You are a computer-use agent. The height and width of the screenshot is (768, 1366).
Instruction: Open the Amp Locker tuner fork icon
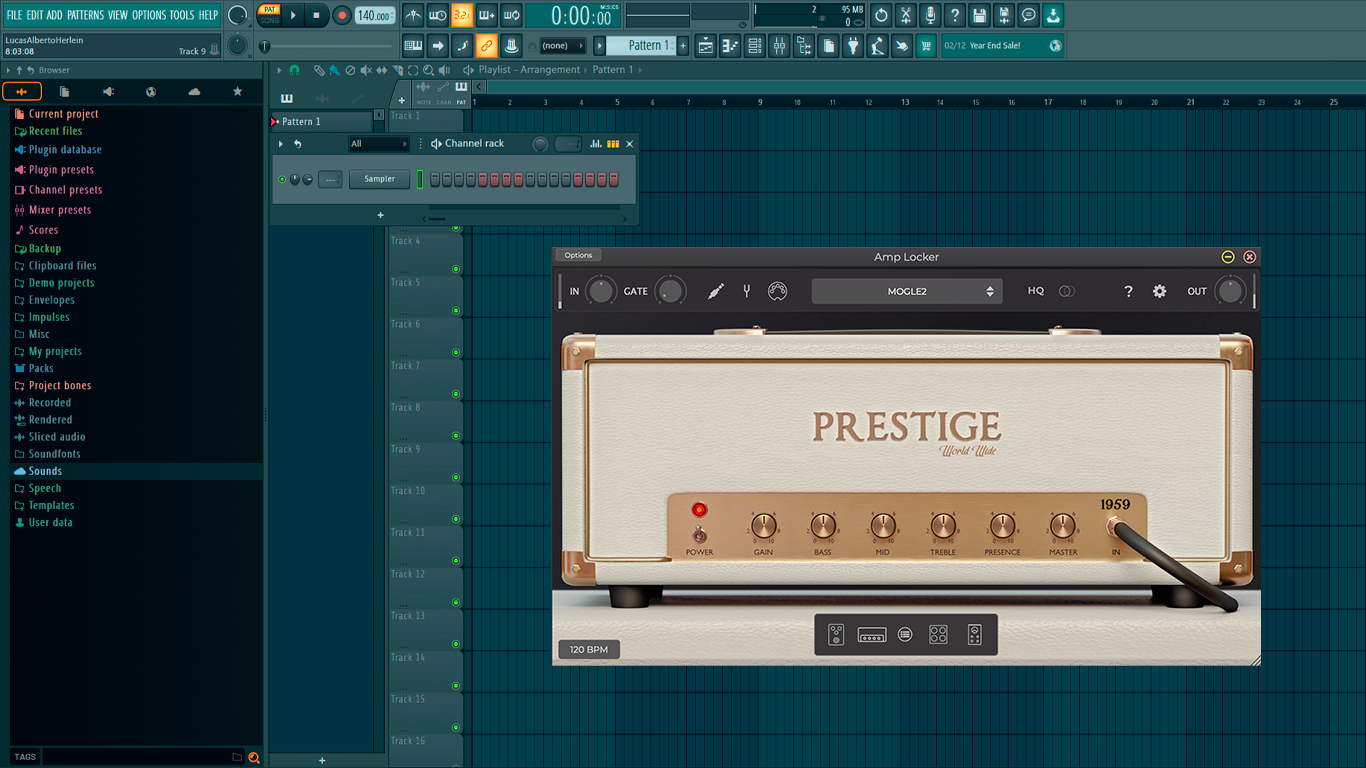(746, 291)
